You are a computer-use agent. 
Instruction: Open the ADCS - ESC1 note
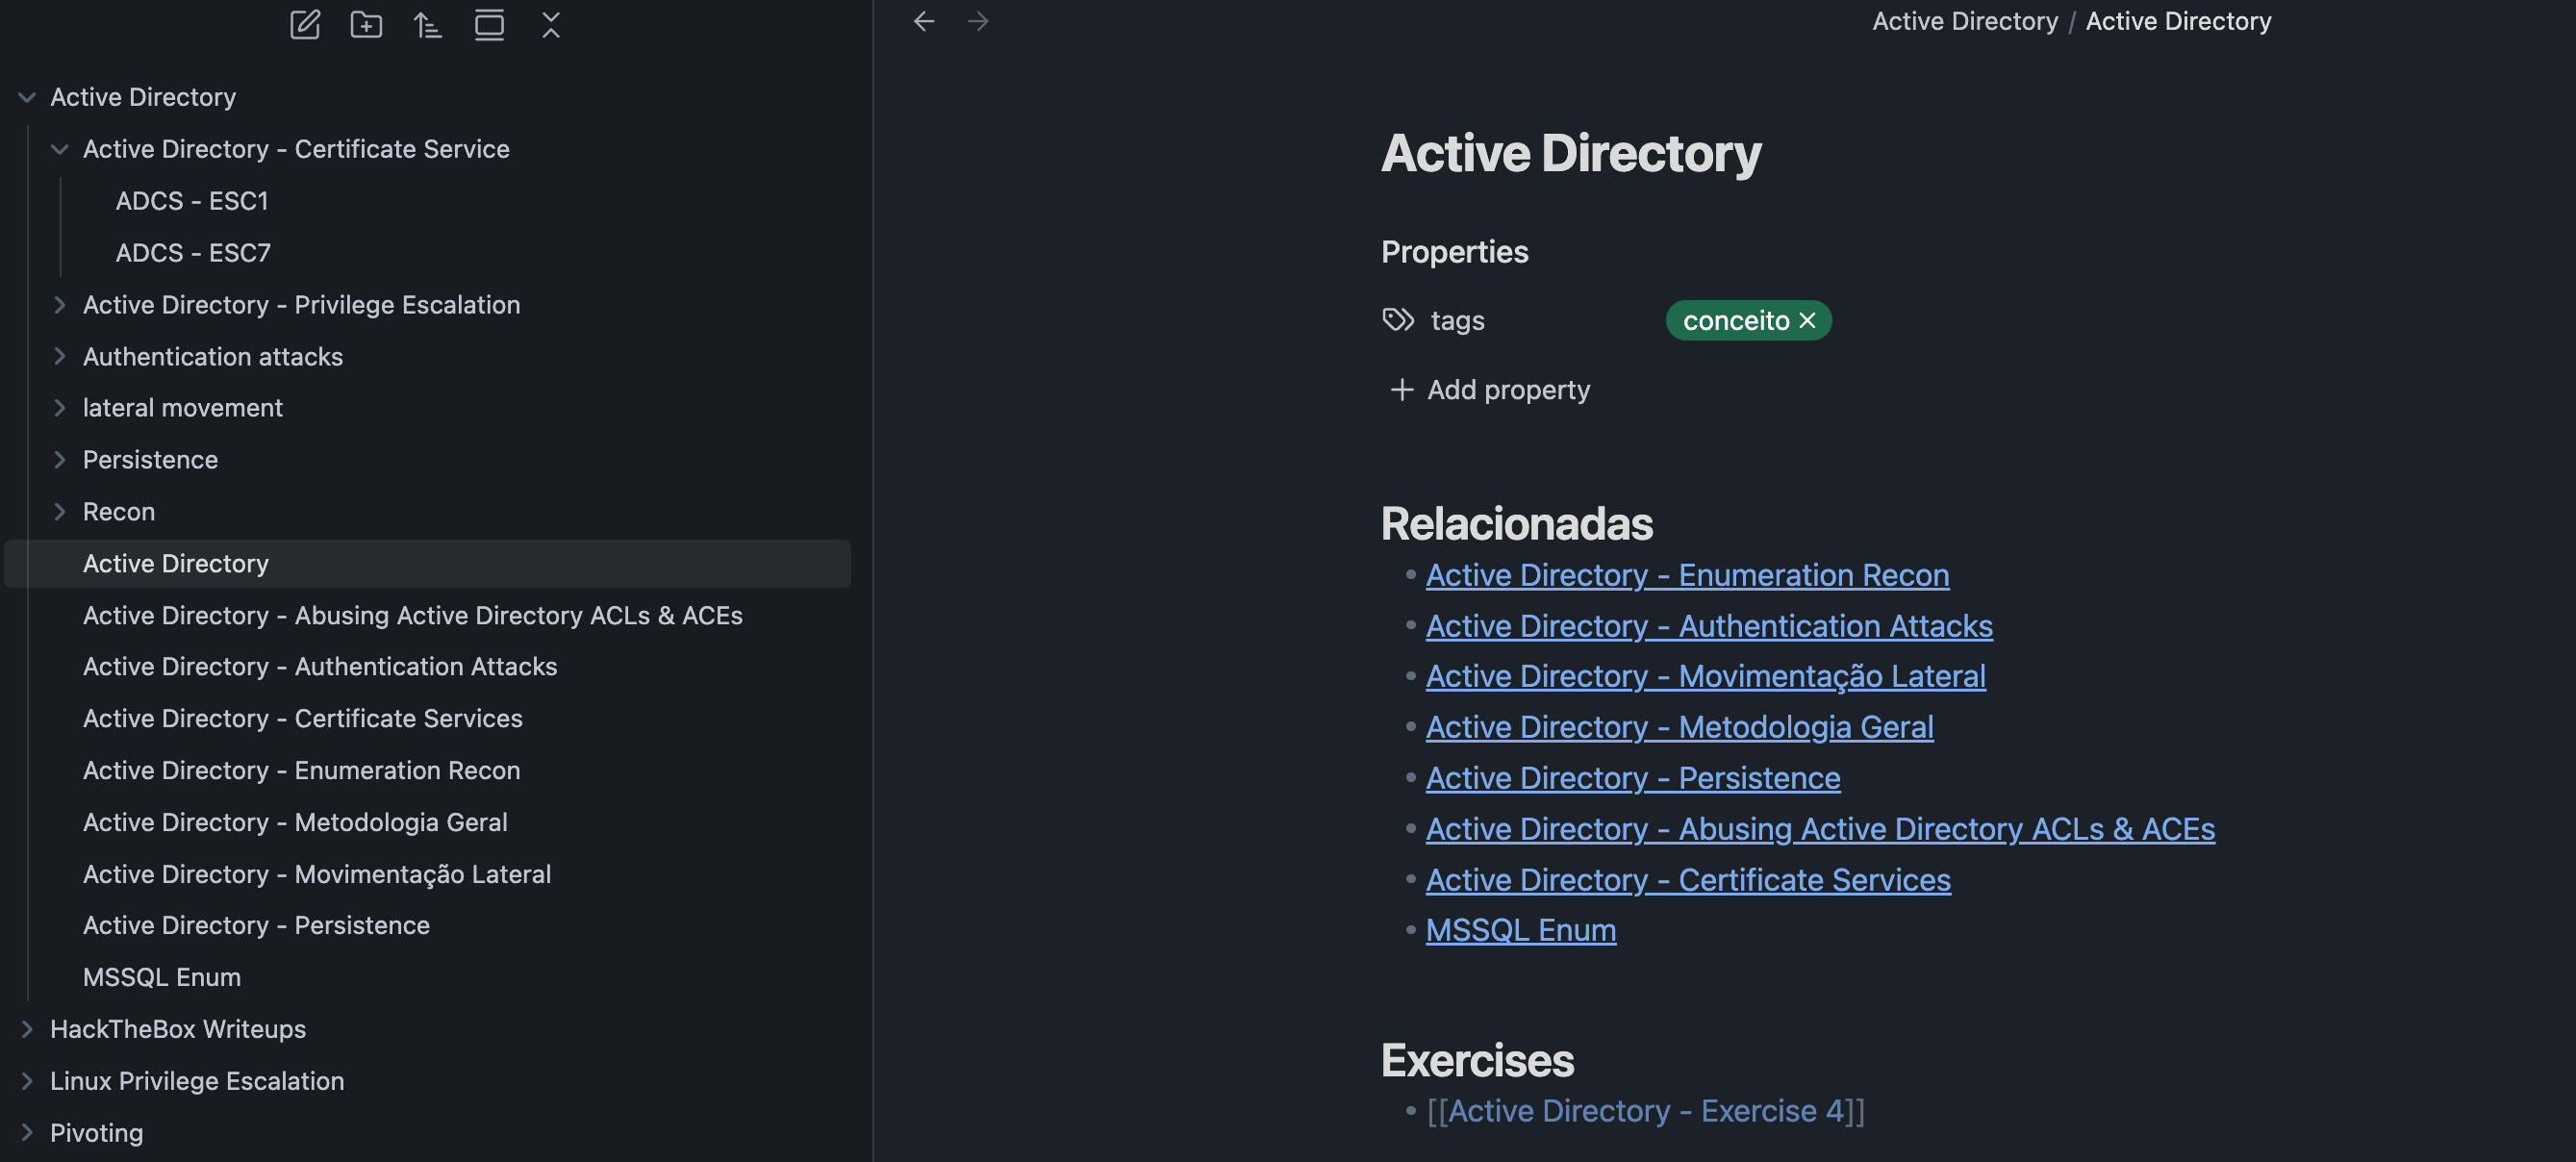(192, 201)
